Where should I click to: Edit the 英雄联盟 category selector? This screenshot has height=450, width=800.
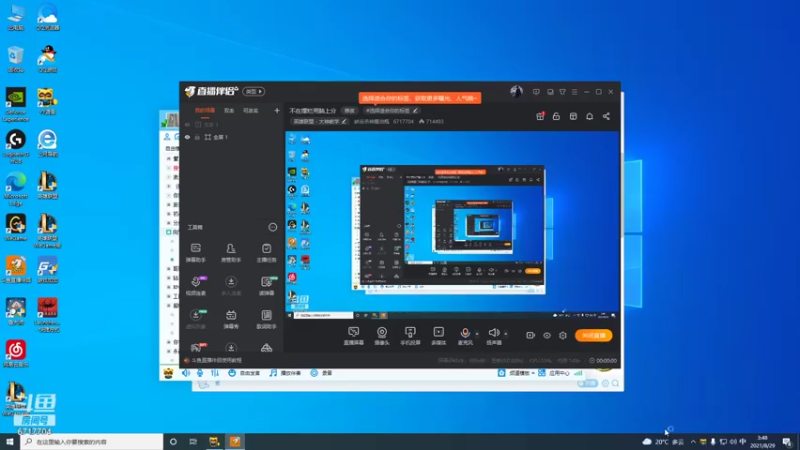tap(319, 121)
